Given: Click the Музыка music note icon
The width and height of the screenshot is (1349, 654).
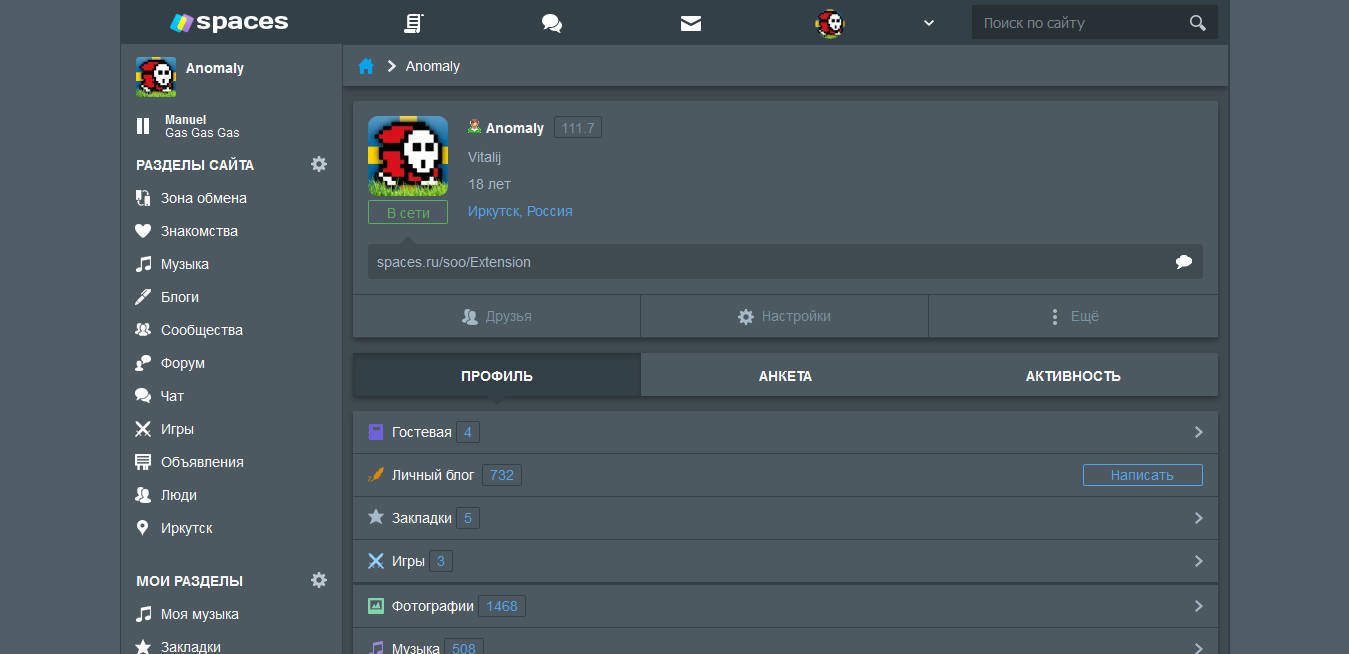Looking at the screenshot, I should click(x=143, y=263).
